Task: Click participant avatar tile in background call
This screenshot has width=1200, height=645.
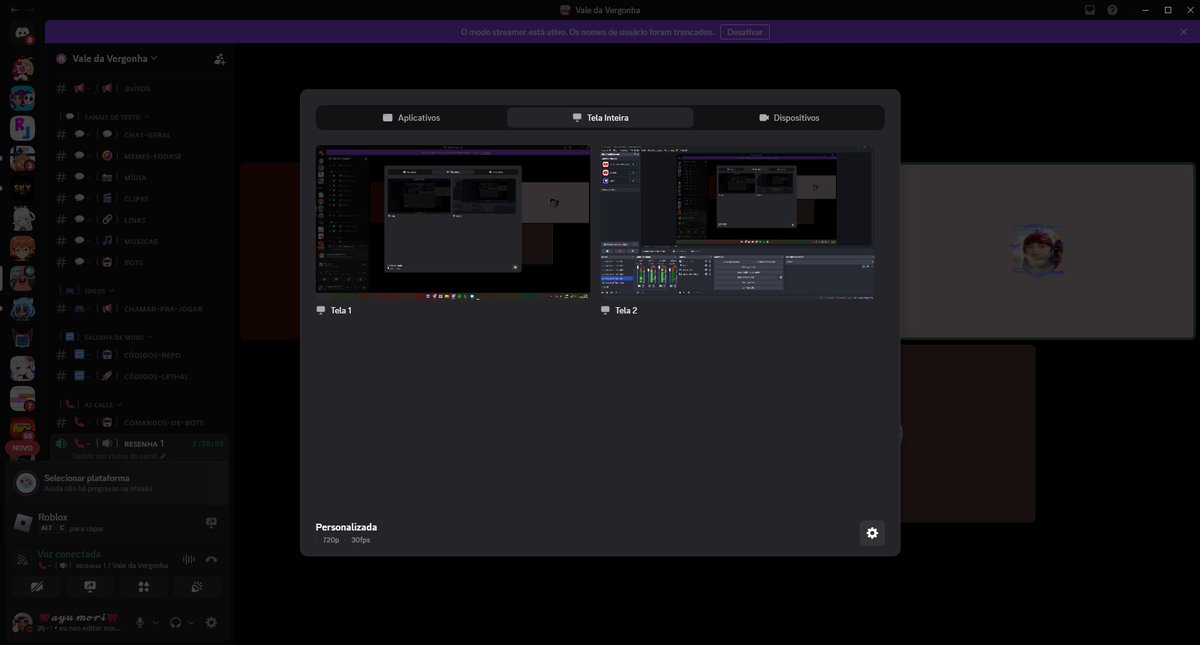Action: point(1038,250)
